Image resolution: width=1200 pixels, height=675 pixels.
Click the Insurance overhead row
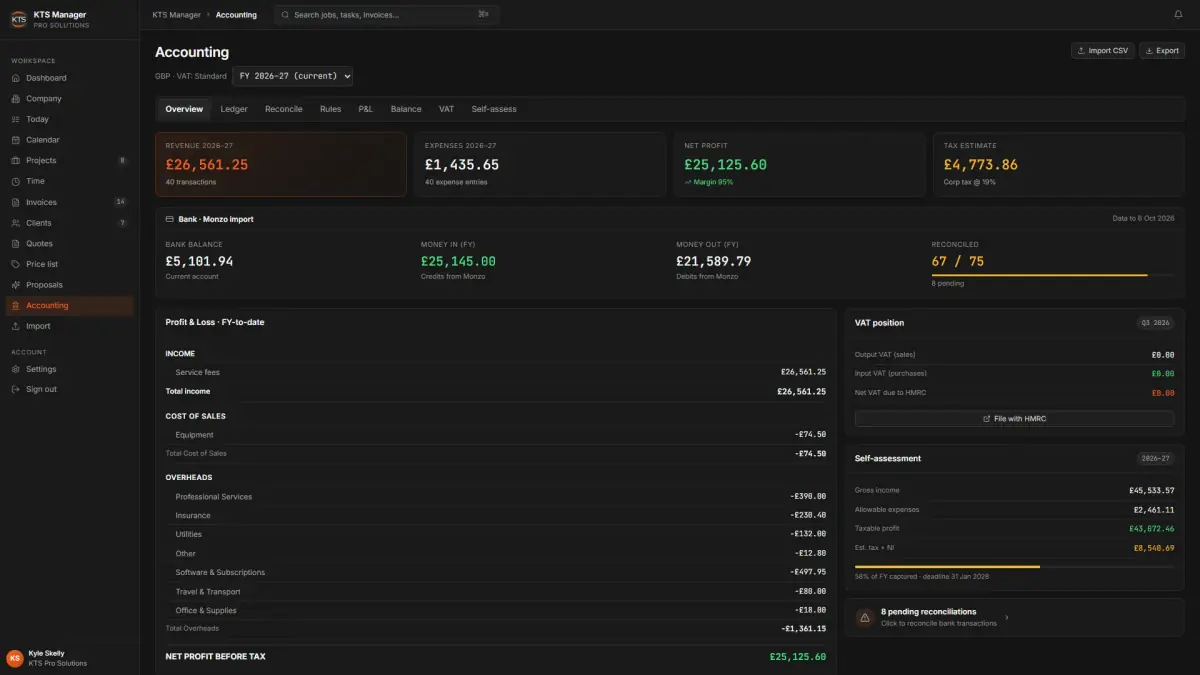pos(496,516)
